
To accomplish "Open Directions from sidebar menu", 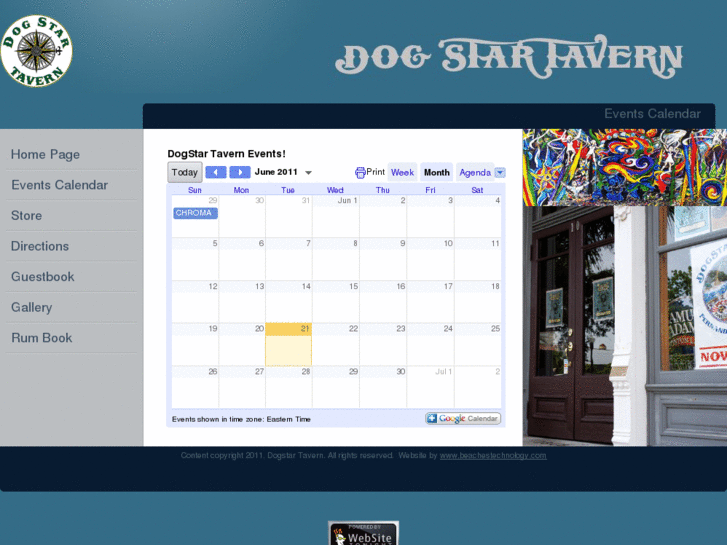I will click(40, 246).
